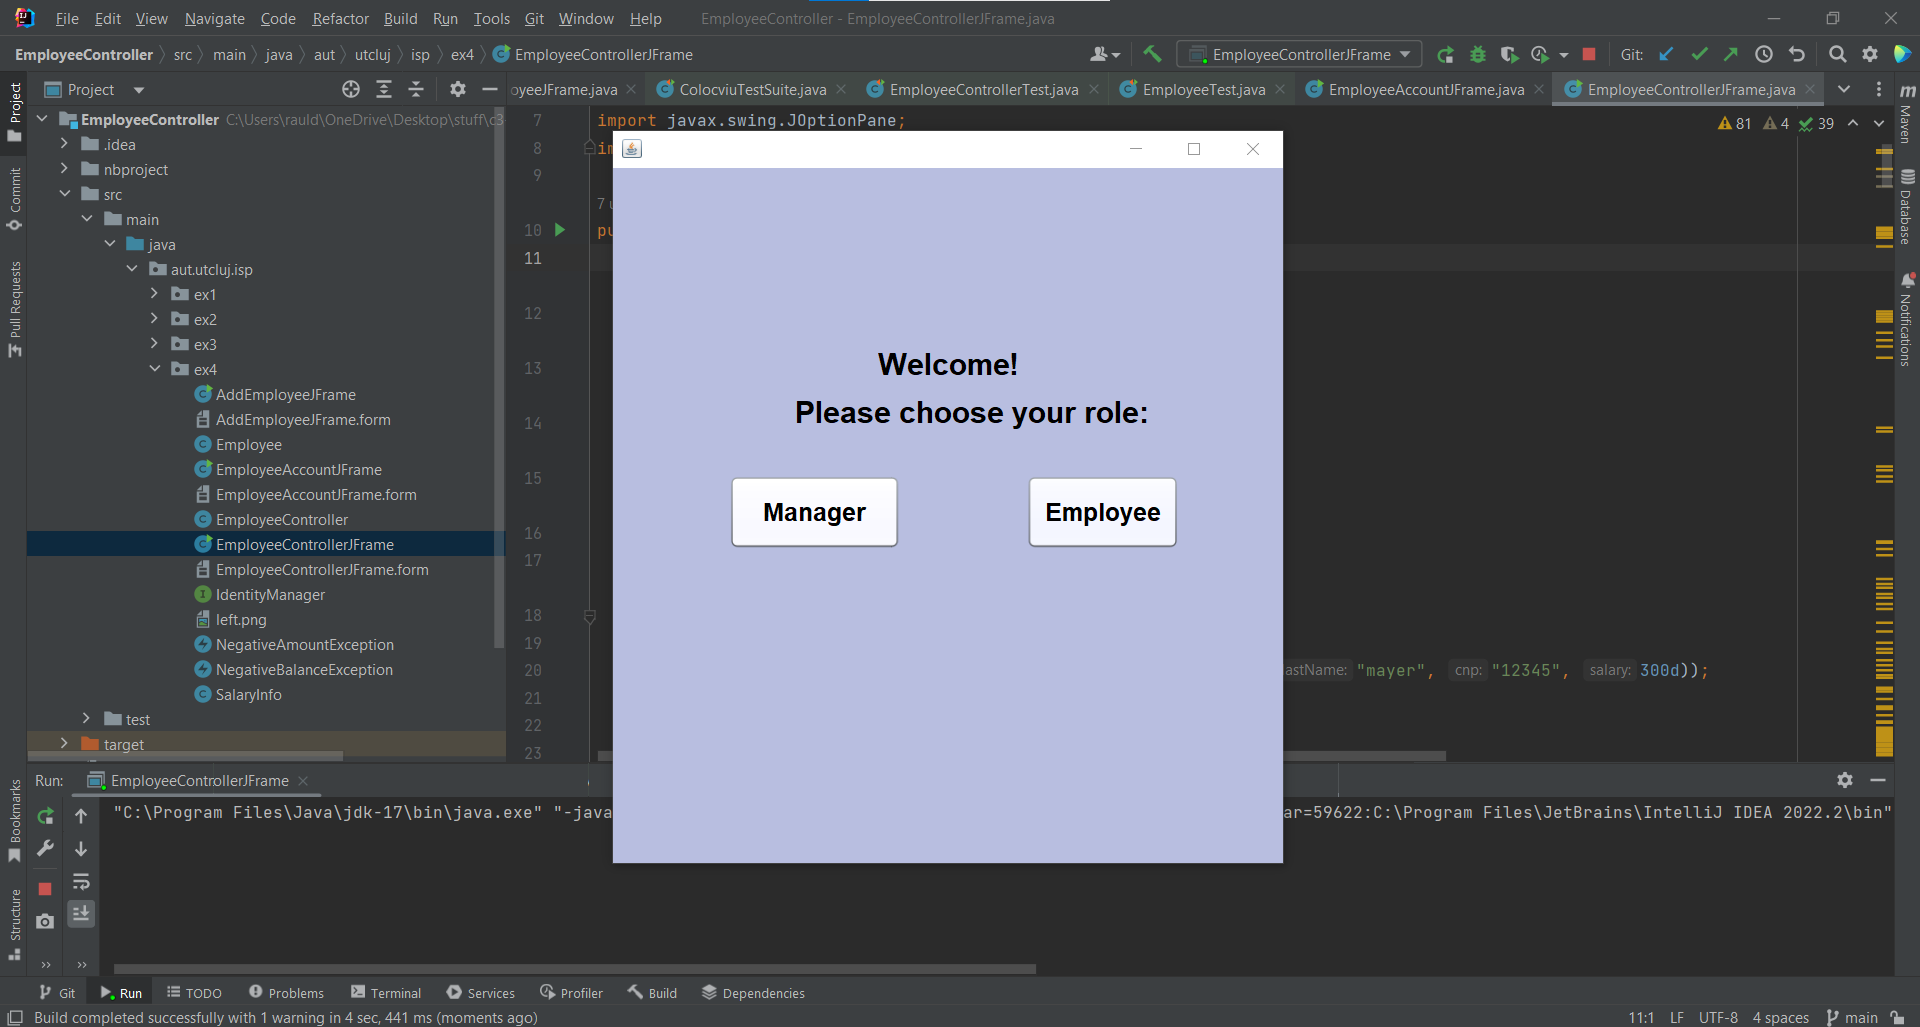
Task: Start the Debugger with the bug icon
Action: click(x=1479, y=54)
